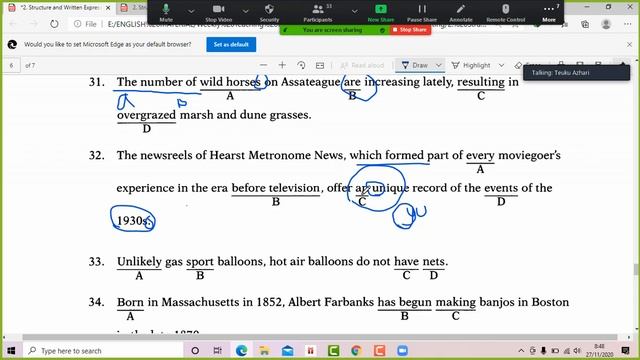
Task: Click the Type here to search box
Action: tap(102, 351)
